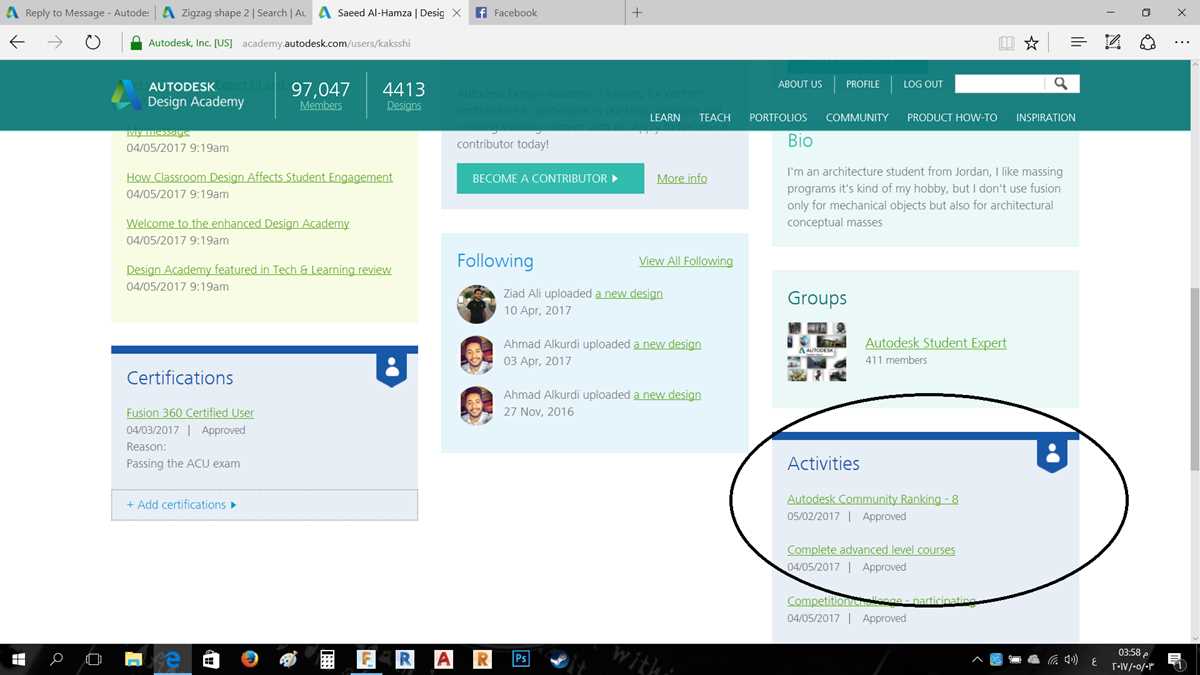Open Steam from the taskbar

pos(559,659)
